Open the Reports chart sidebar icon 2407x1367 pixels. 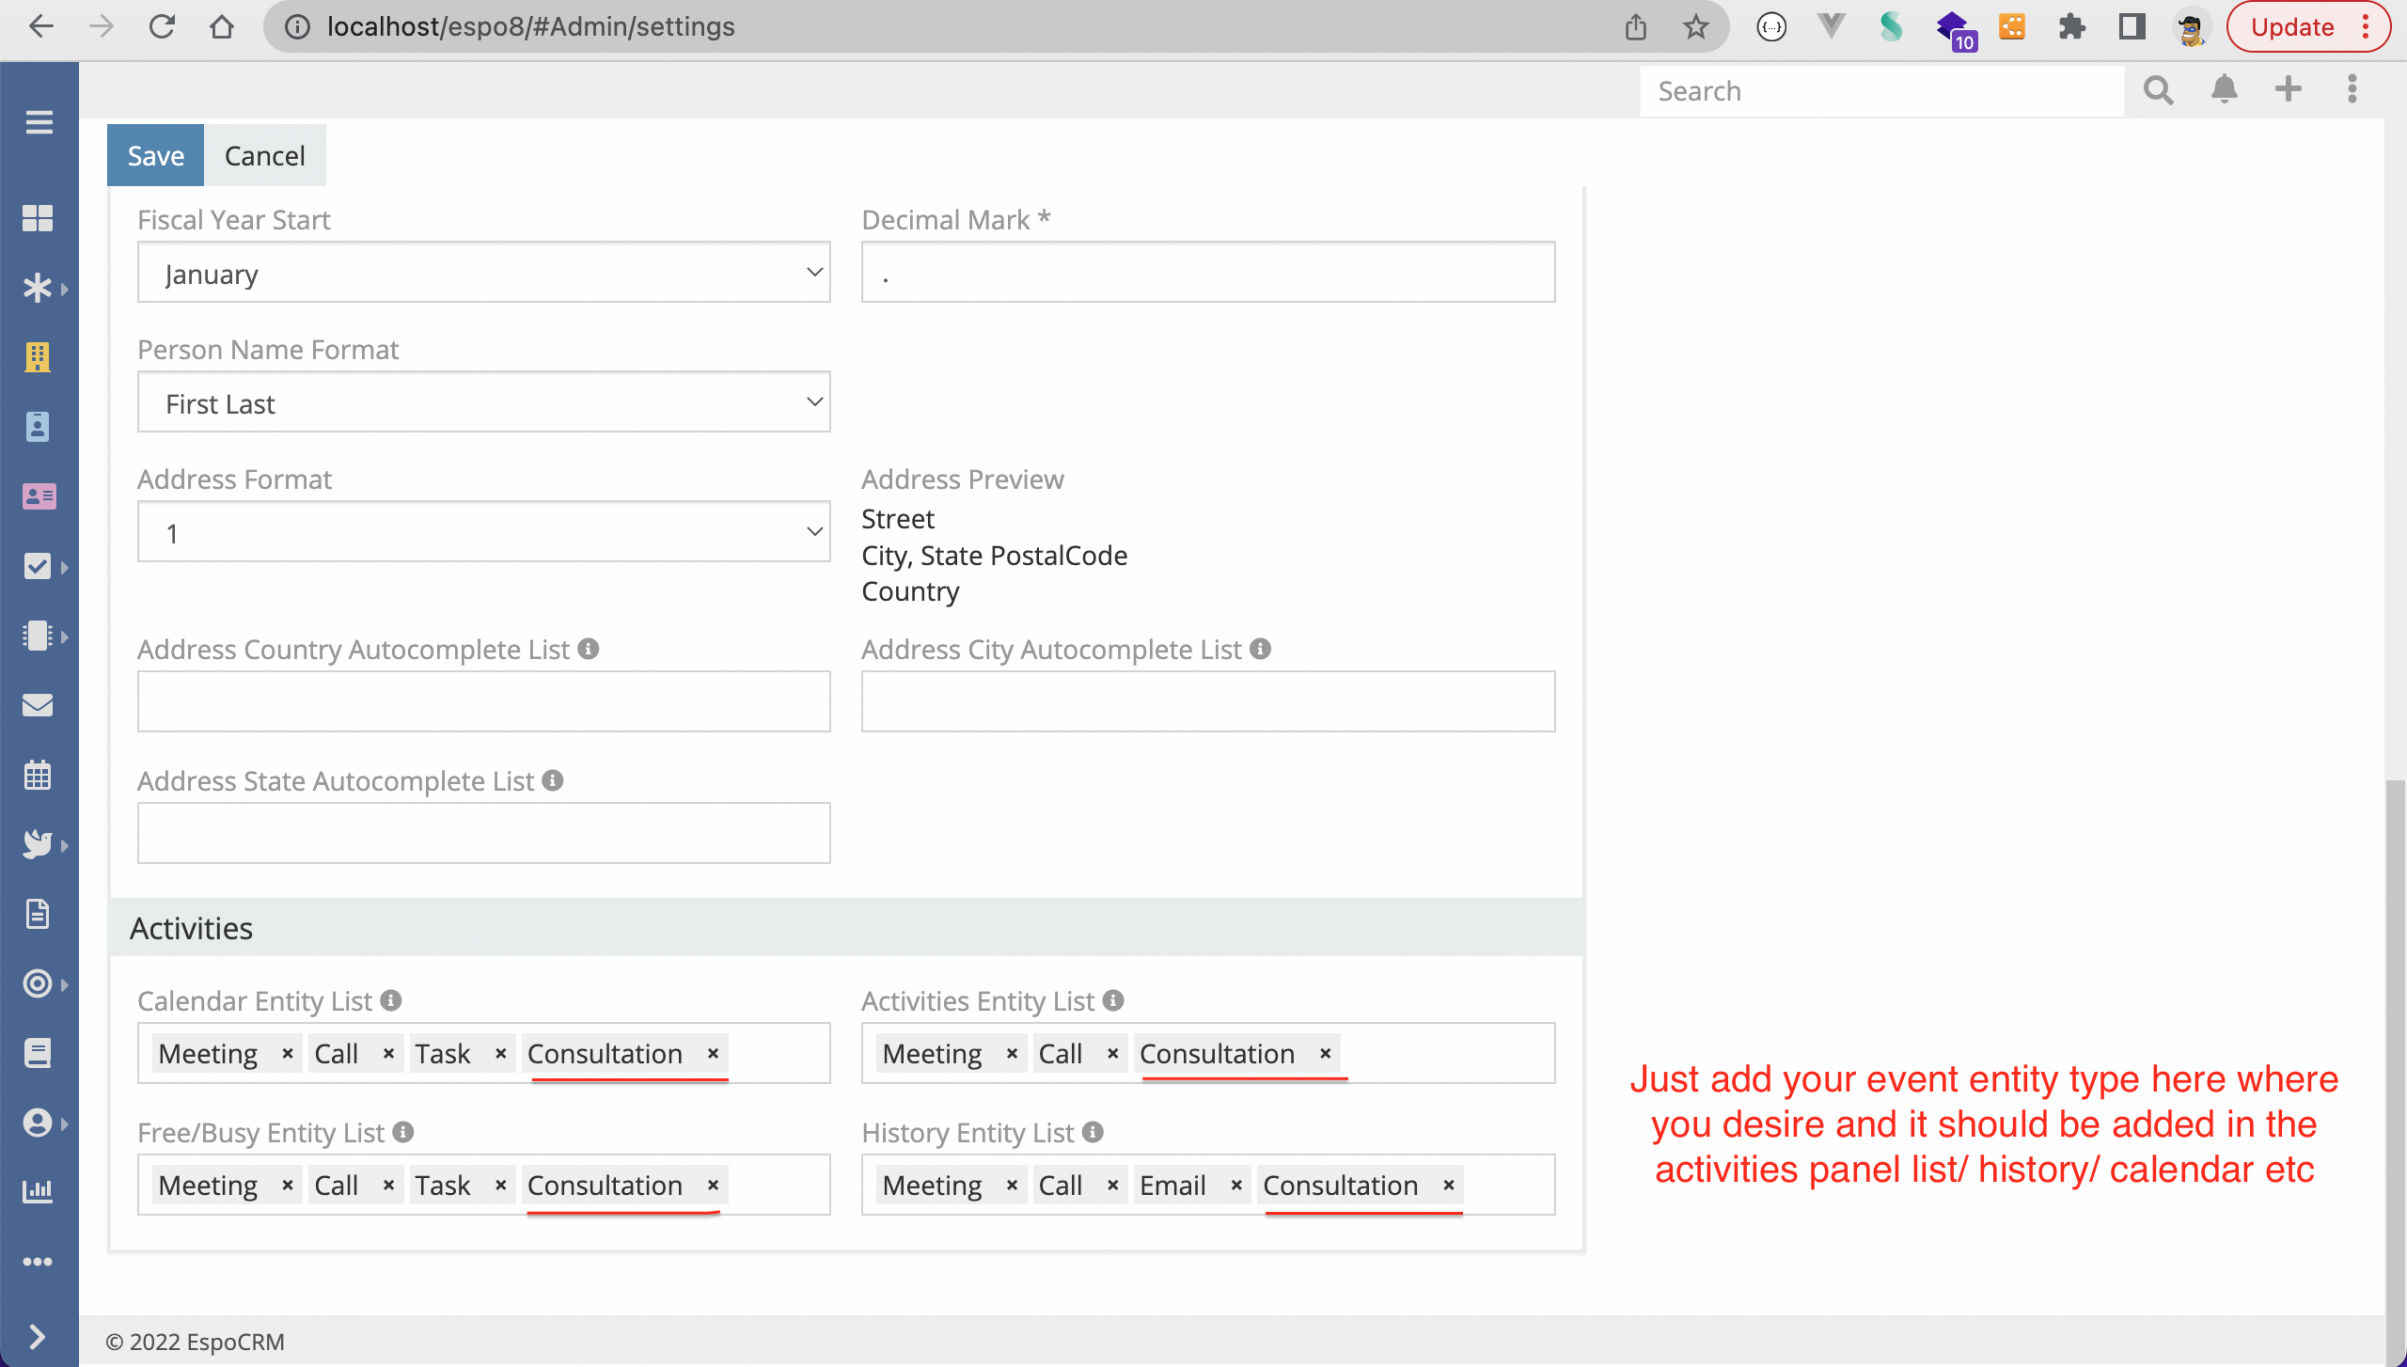[38, 1190]
